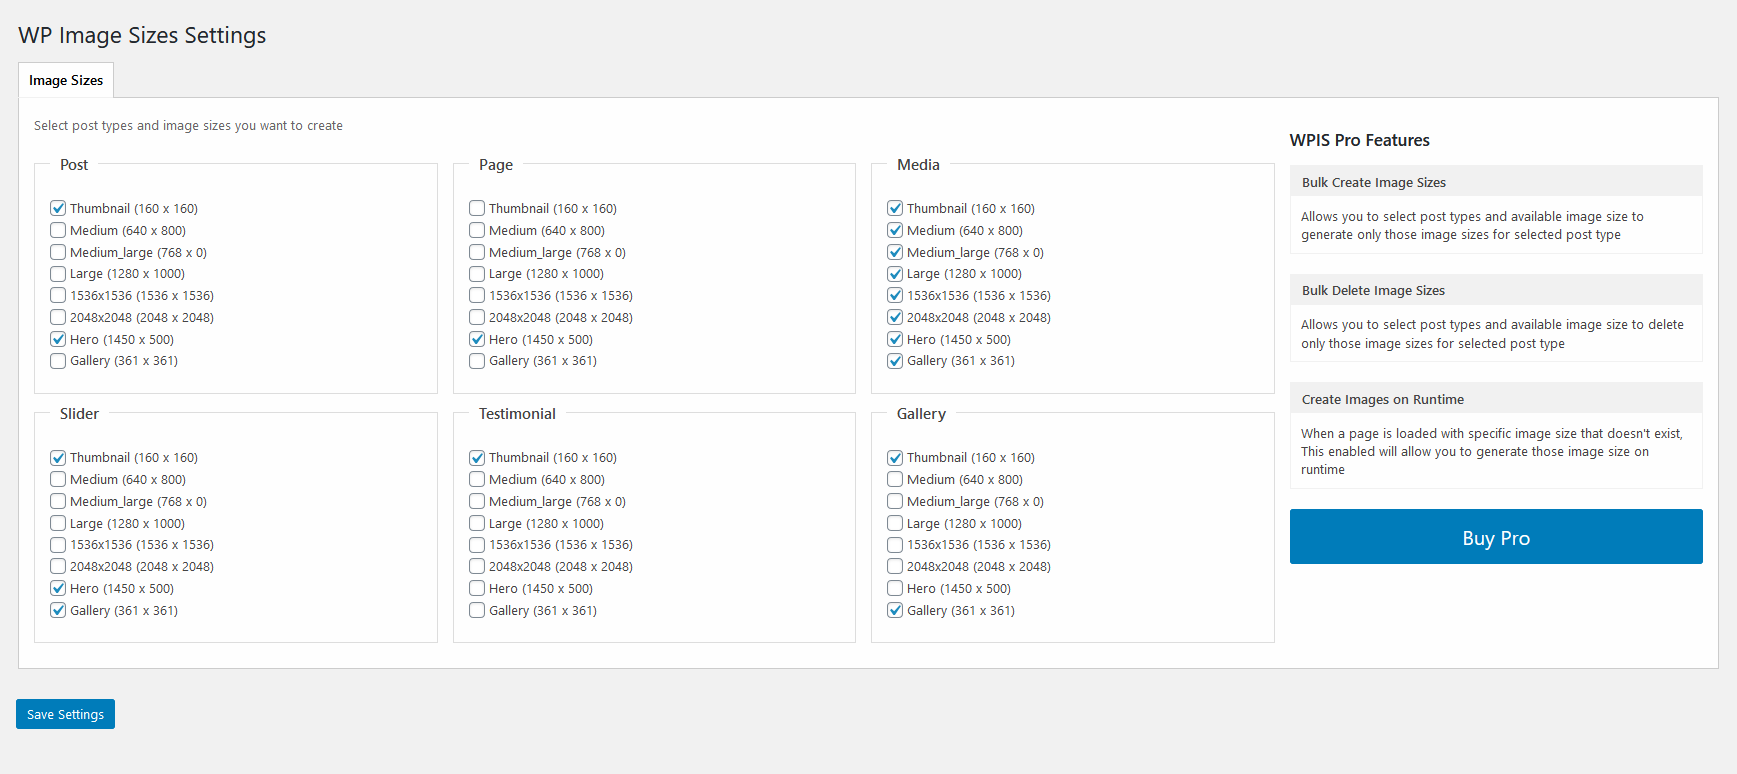The height and width of the screenshot is (774, 1737).
Task: Enable Large size for Gallery post type
Action: click(x=895, y=523)
